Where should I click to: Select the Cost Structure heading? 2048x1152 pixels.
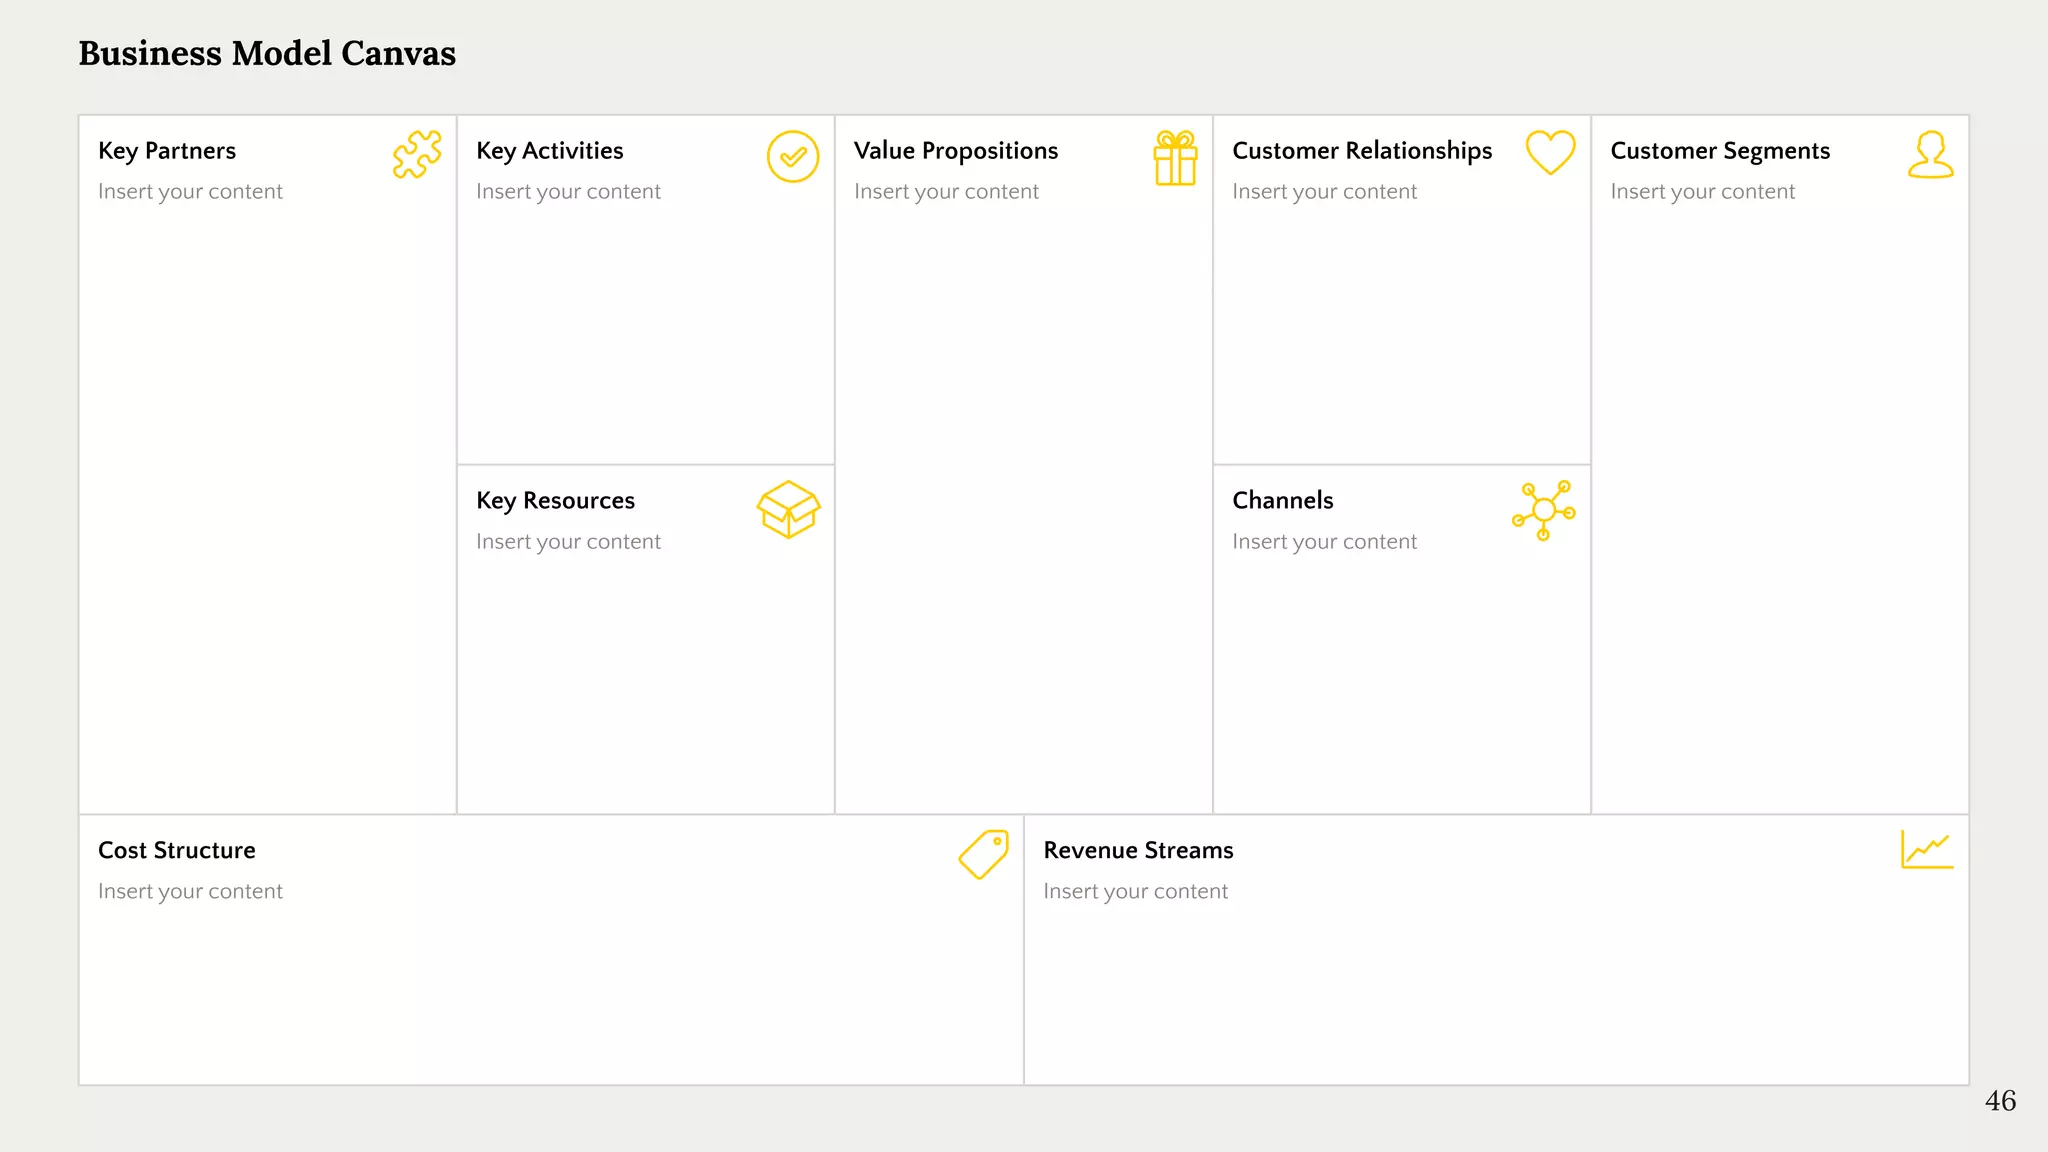click(x=177, y=850)
